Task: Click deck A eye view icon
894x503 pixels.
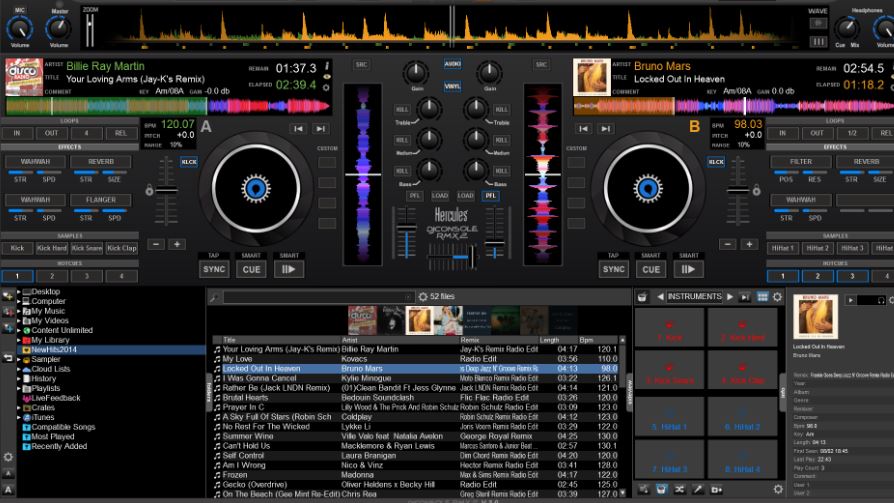Action: pos(327,77)
